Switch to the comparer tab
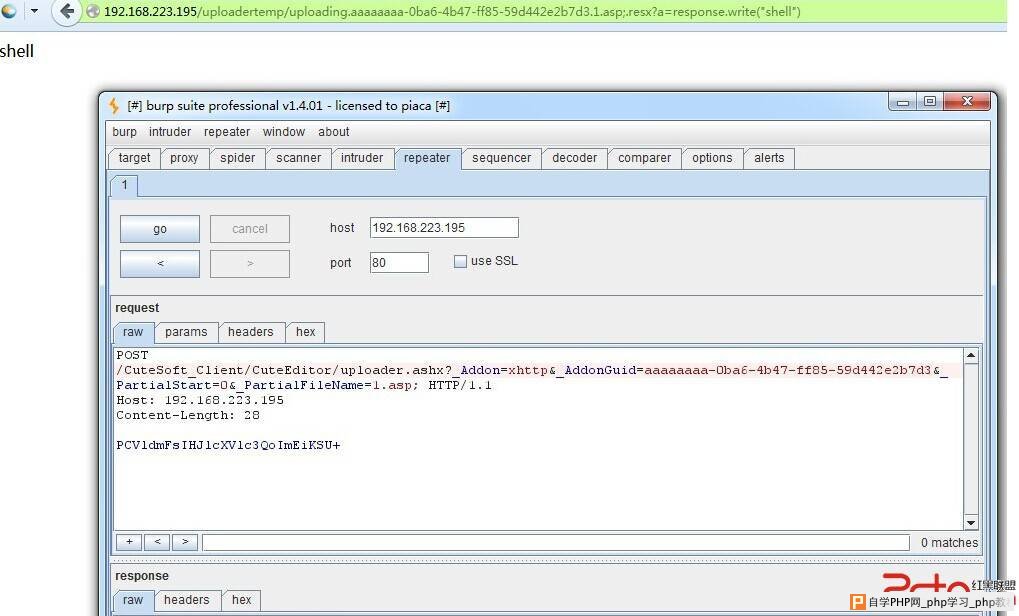1019x616 pixels. [644, 158]
